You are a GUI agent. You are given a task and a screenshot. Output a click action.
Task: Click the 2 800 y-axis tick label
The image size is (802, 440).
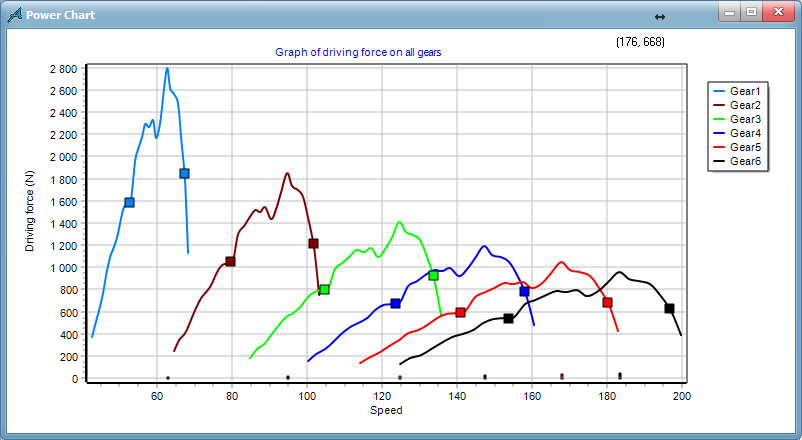(x=63, y=69)
